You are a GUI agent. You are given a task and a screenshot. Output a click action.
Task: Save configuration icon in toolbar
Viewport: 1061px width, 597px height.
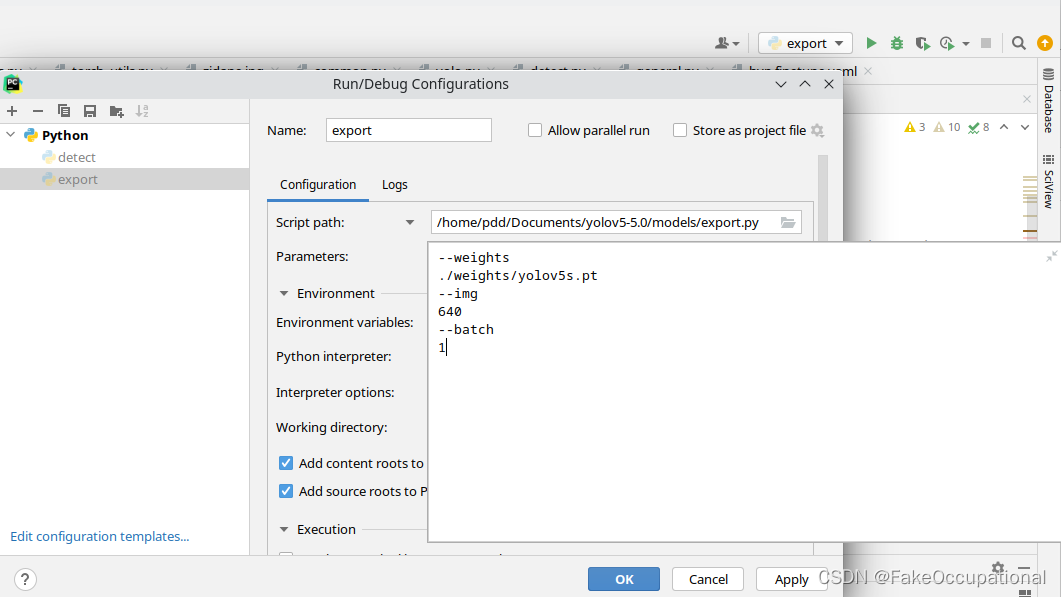click(x=89, y=111)
